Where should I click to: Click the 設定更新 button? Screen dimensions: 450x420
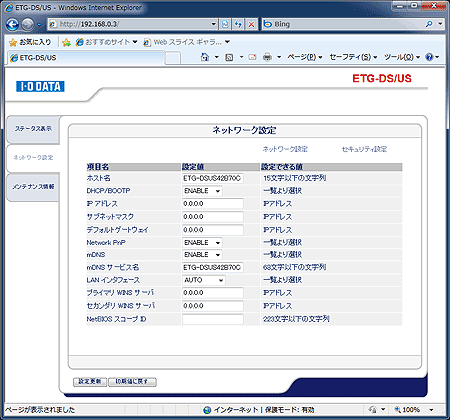(90, 382)
